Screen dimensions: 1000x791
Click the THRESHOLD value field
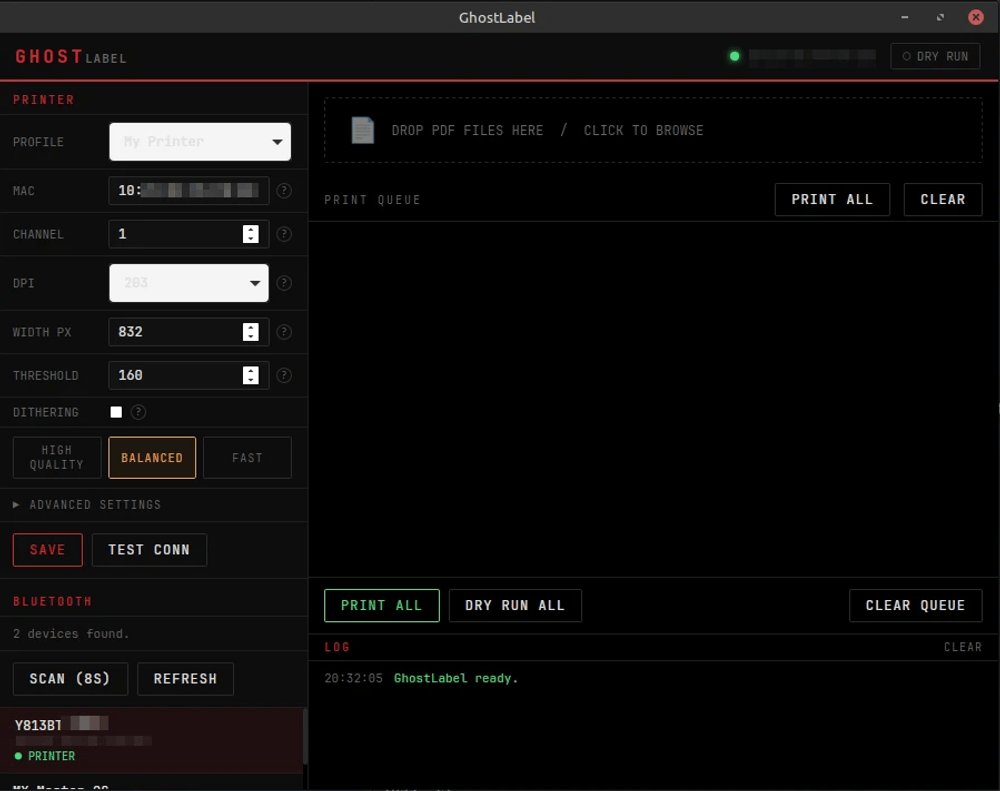click(189, 375)
